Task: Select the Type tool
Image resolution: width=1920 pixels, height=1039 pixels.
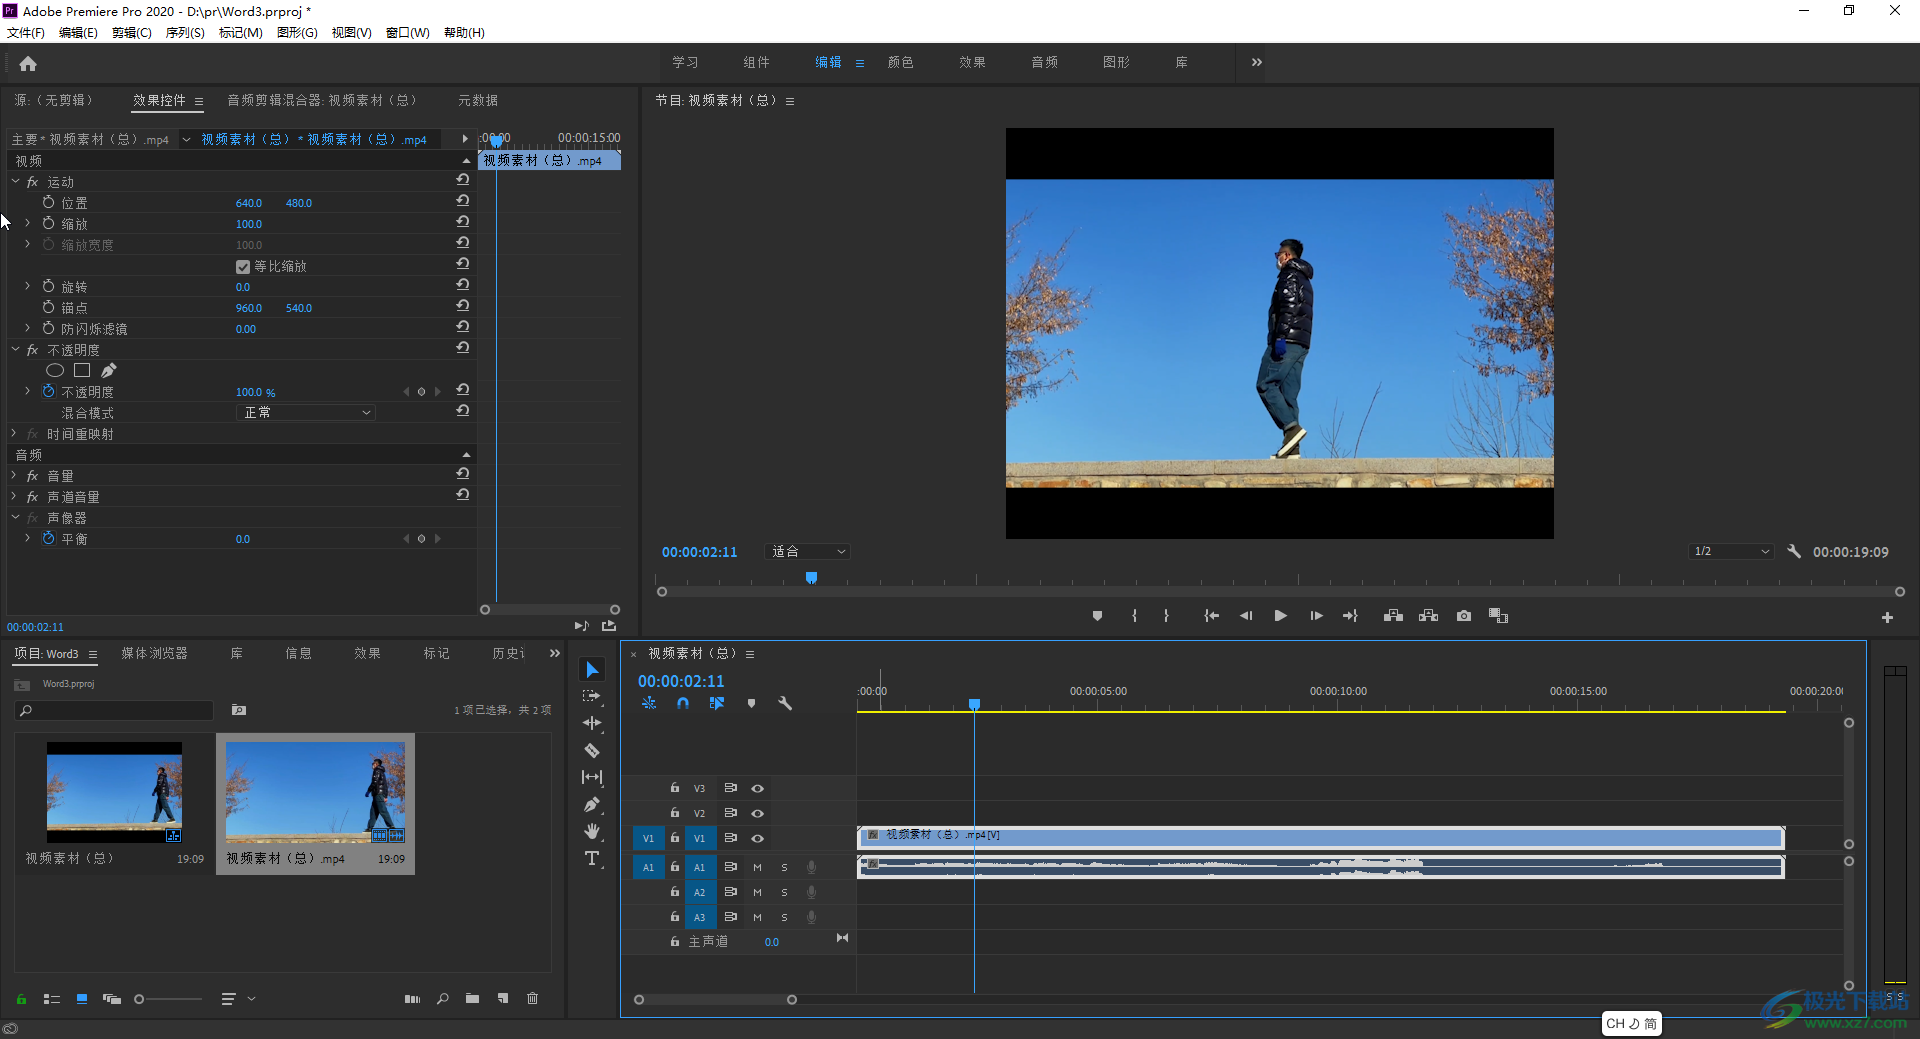Action: point(592,858)
